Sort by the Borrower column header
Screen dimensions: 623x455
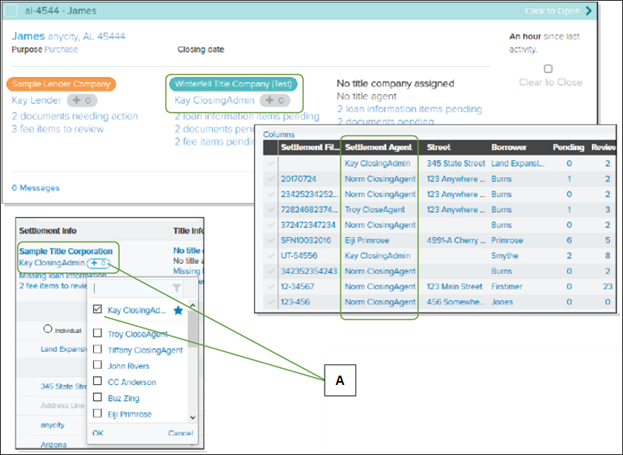(509, 147)
